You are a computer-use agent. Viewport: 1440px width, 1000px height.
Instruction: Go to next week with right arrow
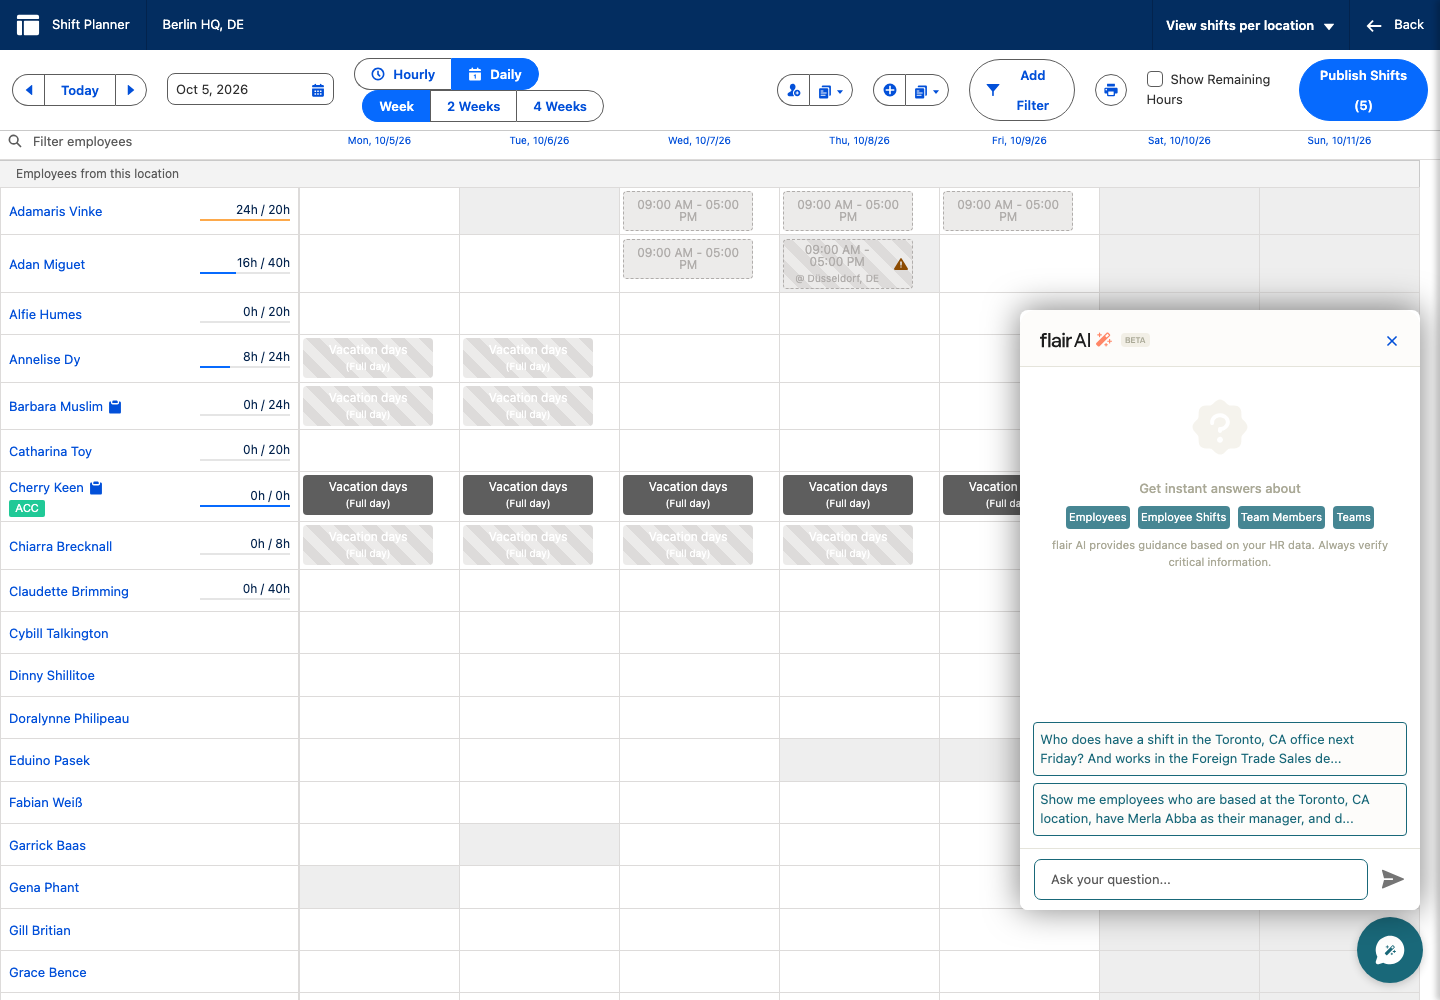pos(131,90)
